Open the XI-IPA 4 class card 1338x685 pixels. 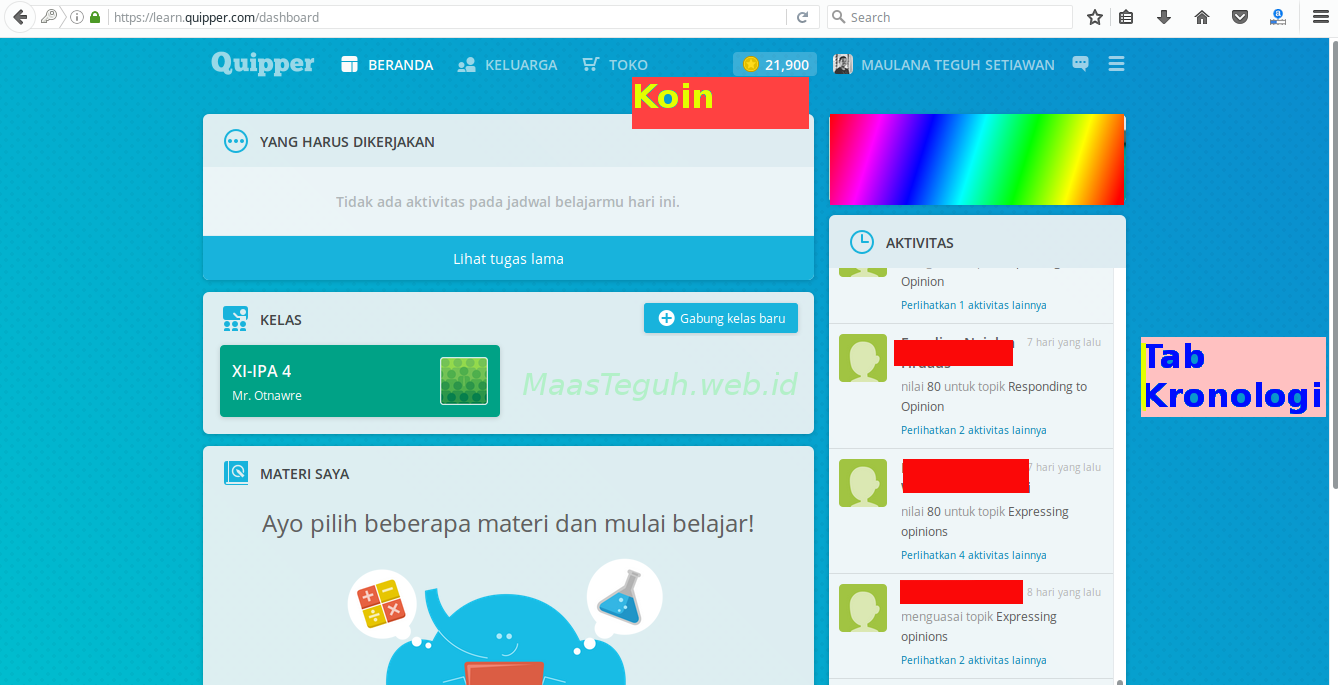(360, 381)
